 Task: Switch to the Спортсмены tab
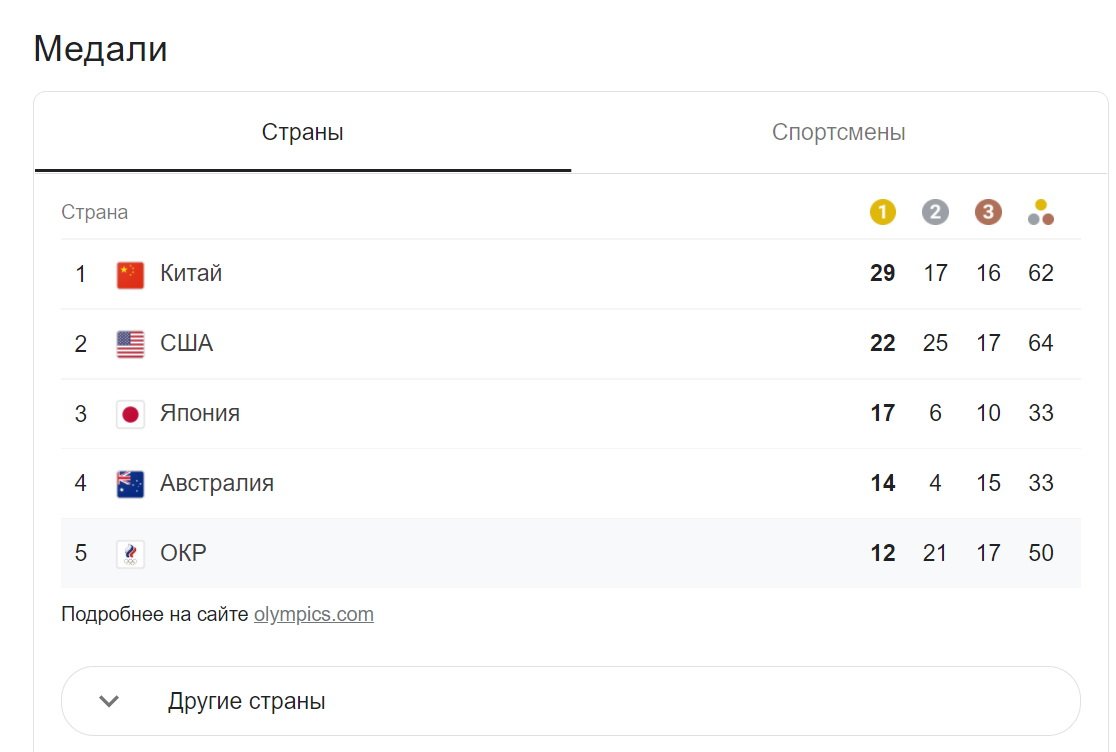(838, 133)
